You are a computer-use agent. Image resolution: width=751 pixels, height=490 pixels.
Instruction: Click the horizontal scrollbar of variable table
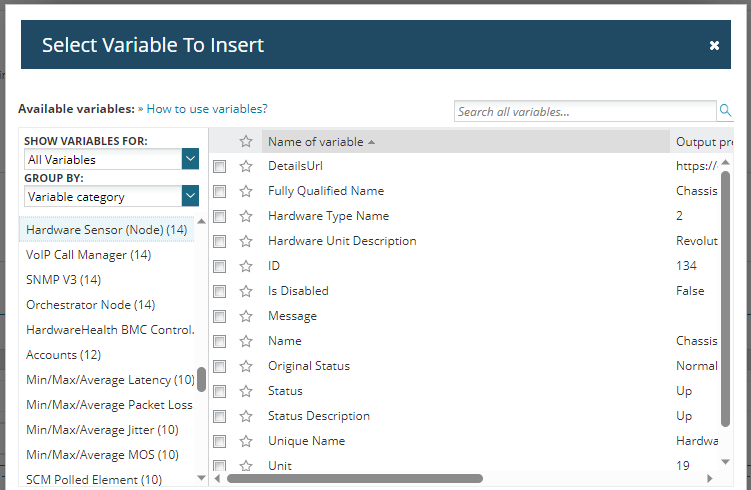point(355,479)
